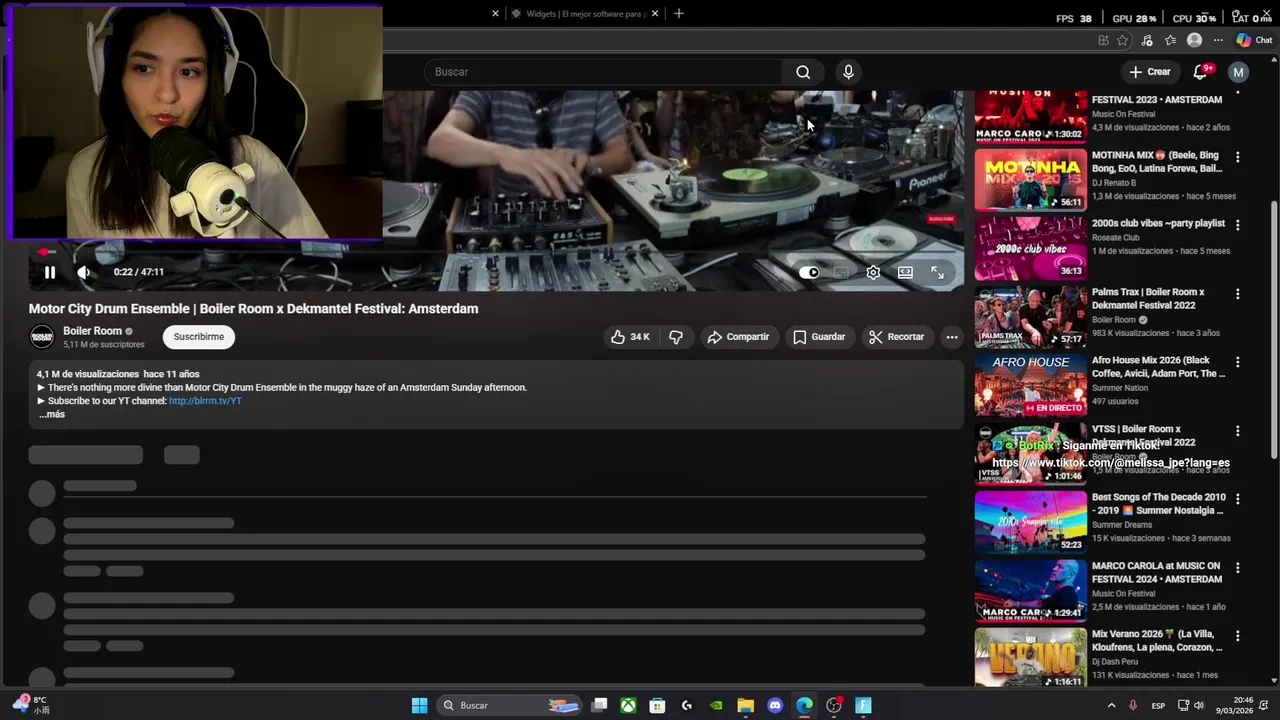Open File Explorer from taskbar
Viewport: 1280px width, 720px height.
746,705
